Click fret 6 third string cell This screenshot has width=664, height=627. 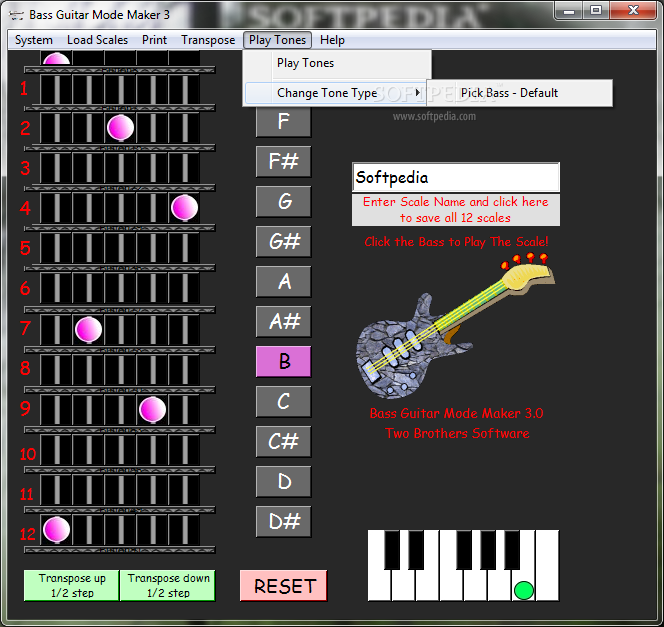click(x=121, y=288)
